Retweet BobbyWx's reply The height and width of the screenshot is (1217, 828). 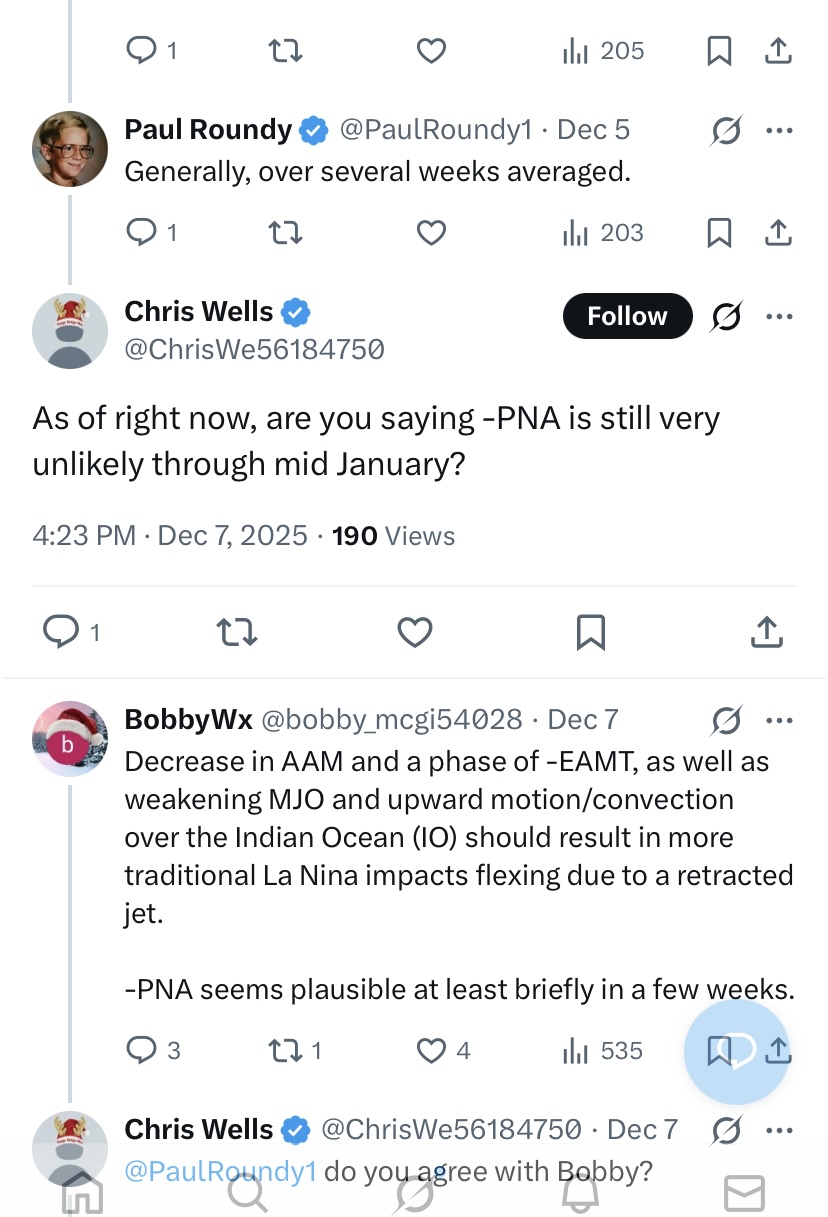[x=284, y=1051]
